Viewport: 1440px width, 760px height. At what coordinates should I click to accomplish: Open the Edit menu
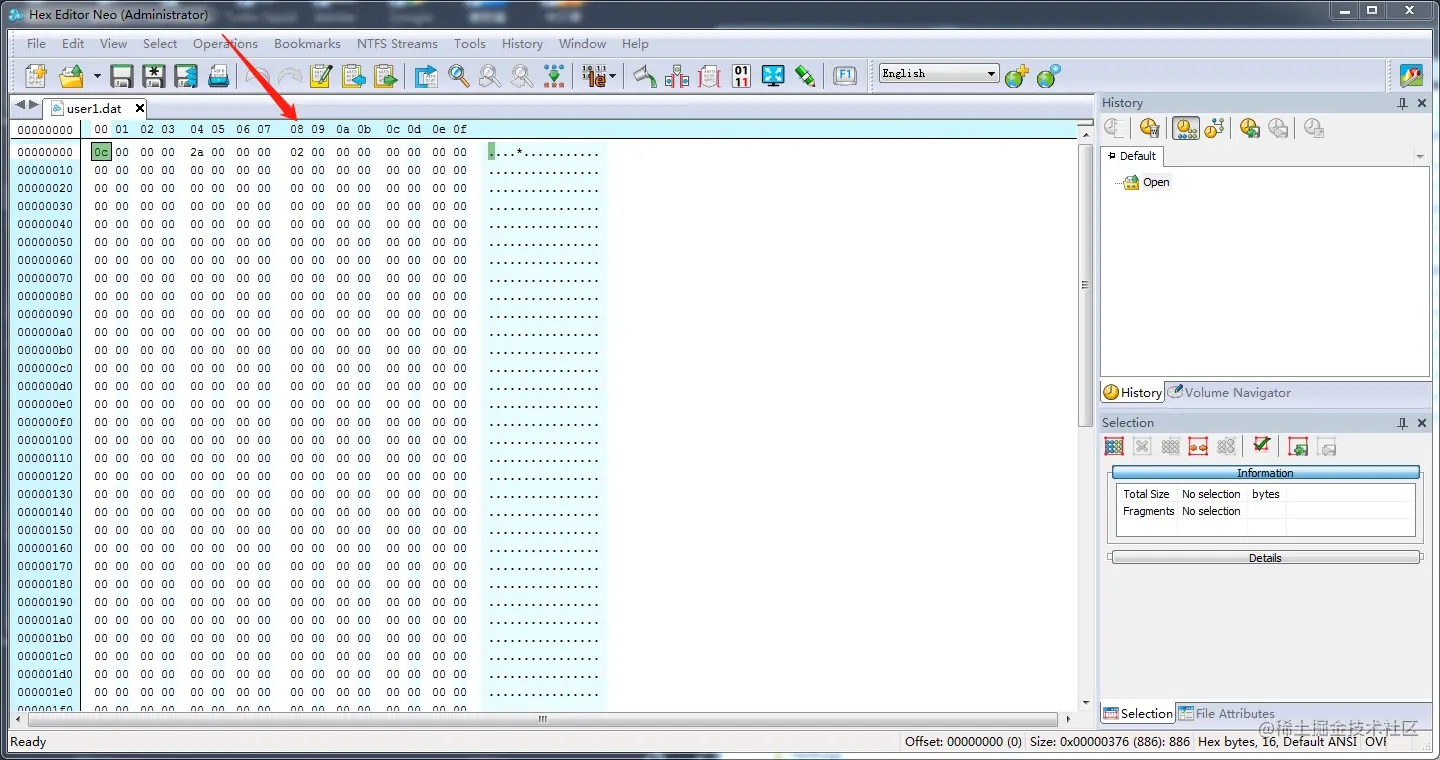pos(73,44)
